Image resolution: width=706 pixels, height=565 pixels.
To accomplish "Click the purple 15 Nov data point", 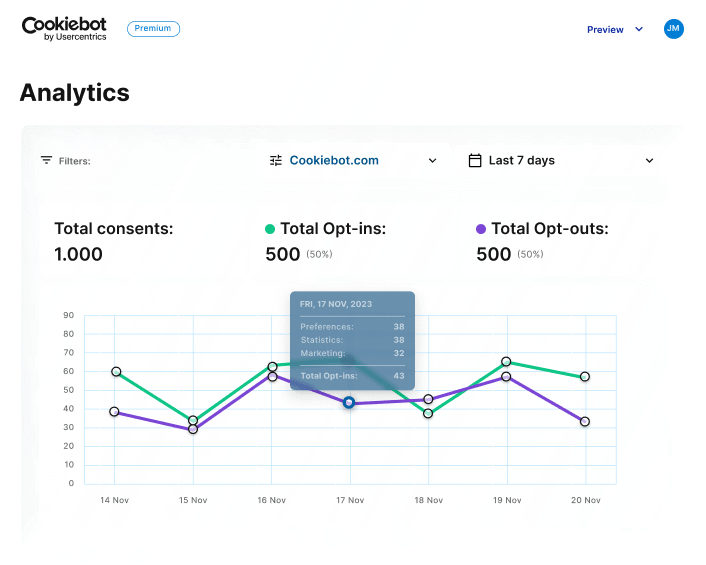I will tap(193, 430).
